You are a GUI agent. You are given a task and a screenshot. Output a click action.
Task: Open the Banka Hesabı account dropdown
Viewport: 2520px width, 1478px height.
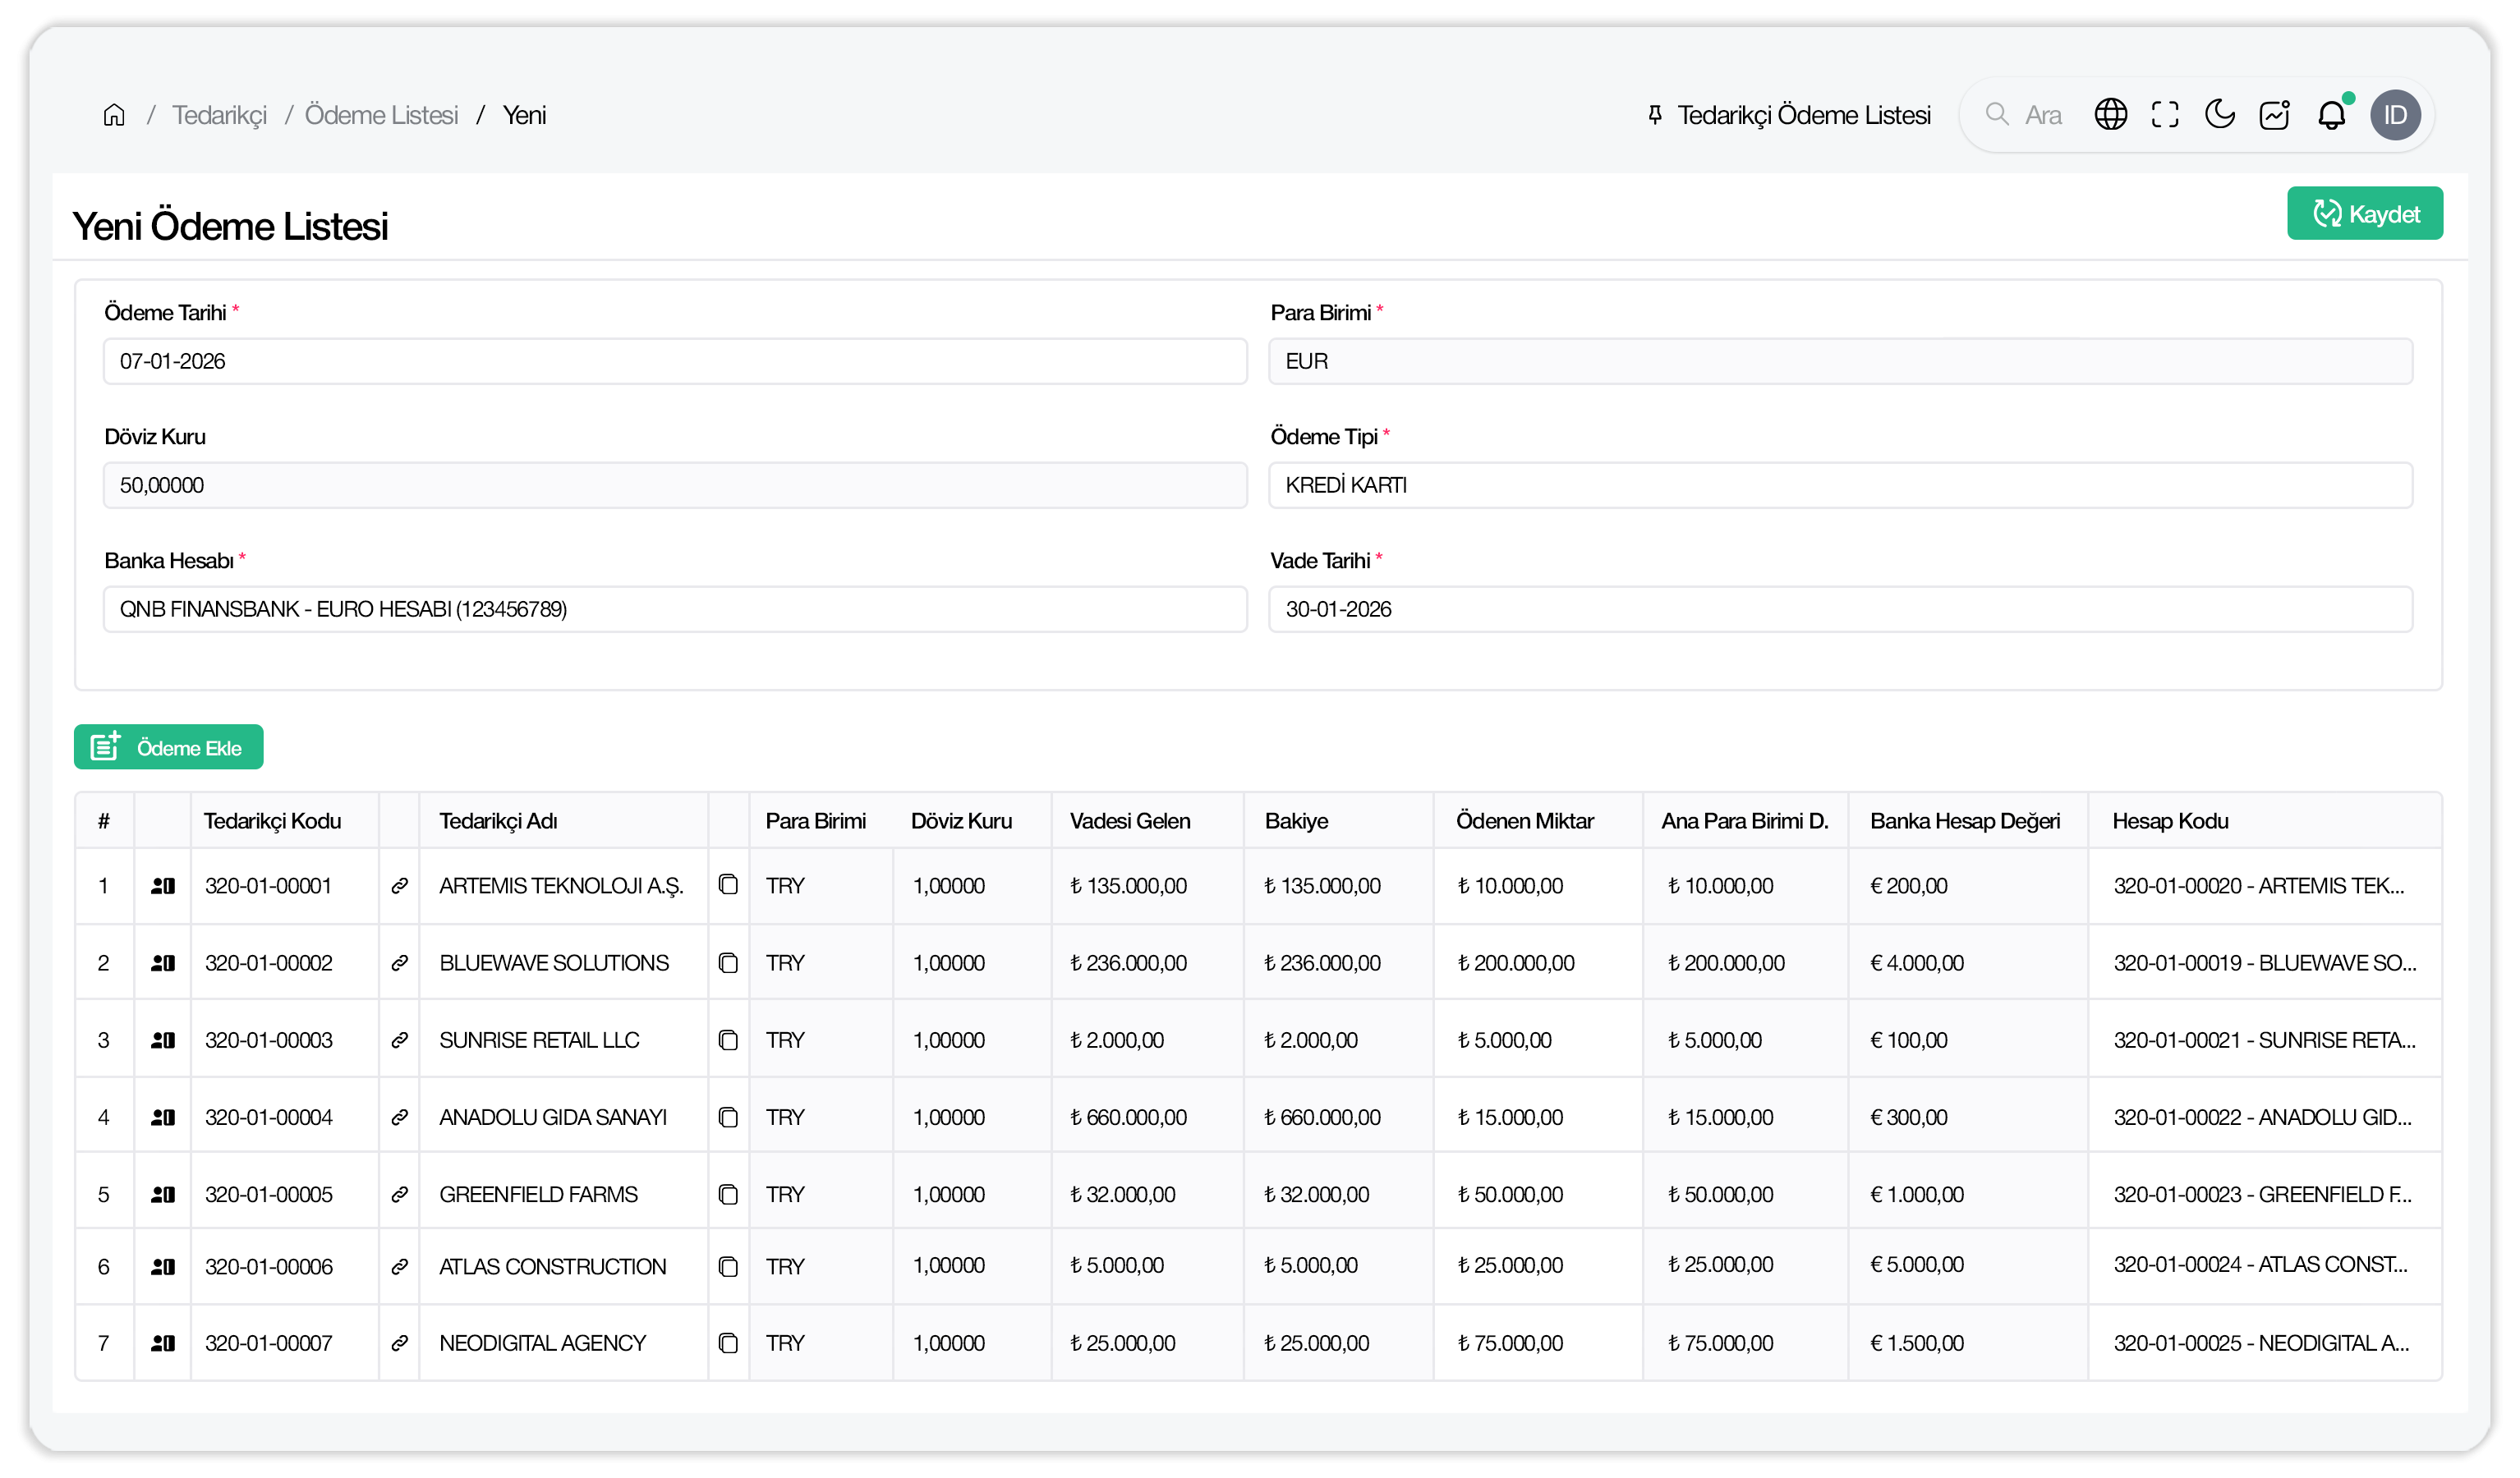675,609
